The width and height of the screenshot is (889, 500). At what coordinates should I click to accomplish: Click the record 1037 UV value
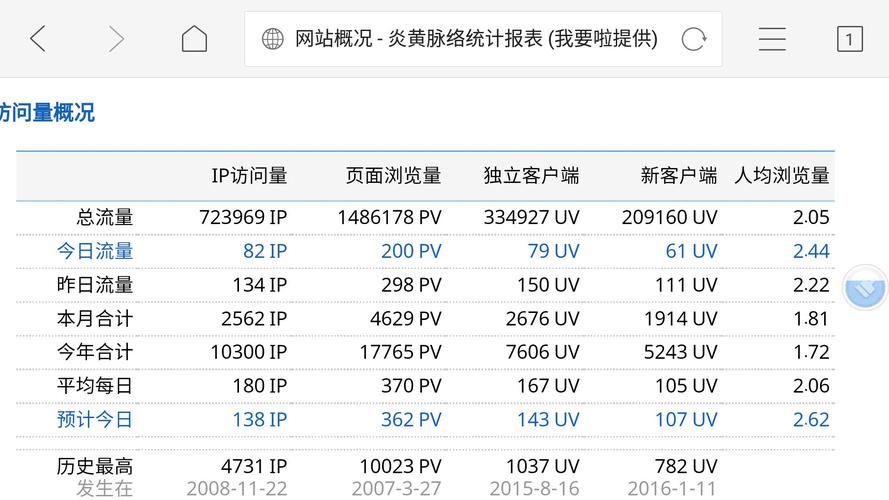point(543,467)
